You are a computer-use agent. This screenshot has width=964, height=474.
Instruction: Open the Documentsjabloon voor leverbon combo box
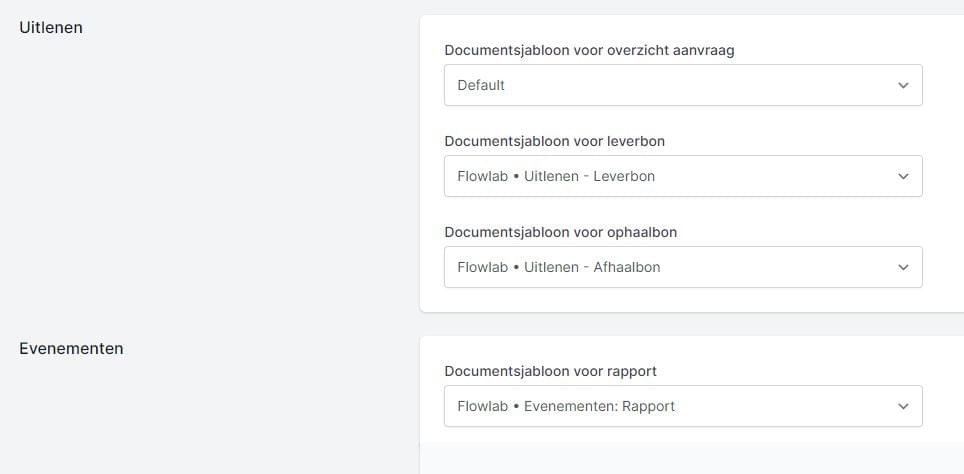(683, 176)
